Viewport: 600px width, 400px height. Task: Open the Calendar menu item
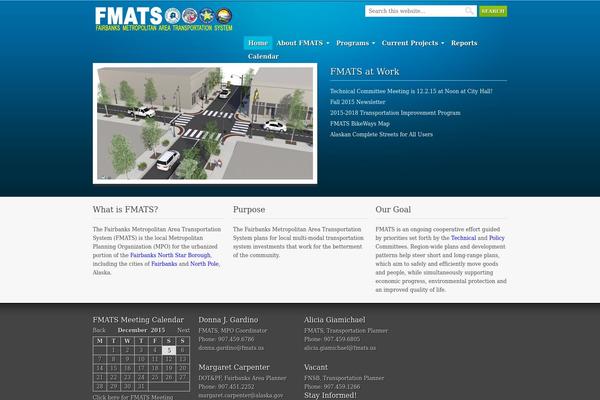tap(263, 56)
